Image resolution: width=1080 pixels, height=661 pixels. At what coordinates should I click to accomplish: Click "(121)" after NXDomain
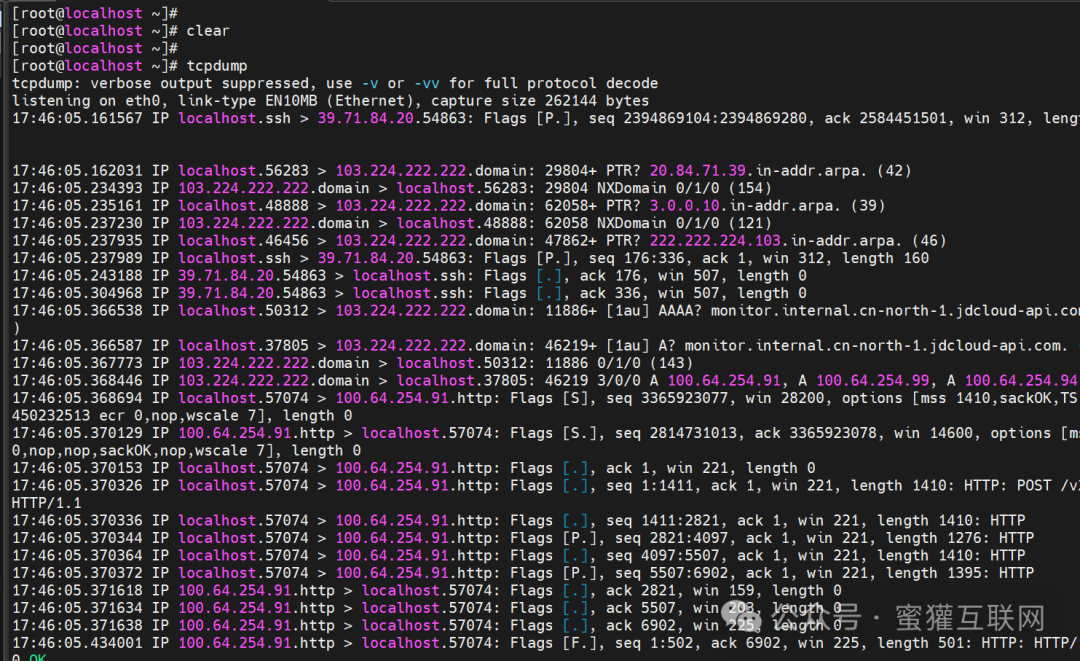(749, 223)
